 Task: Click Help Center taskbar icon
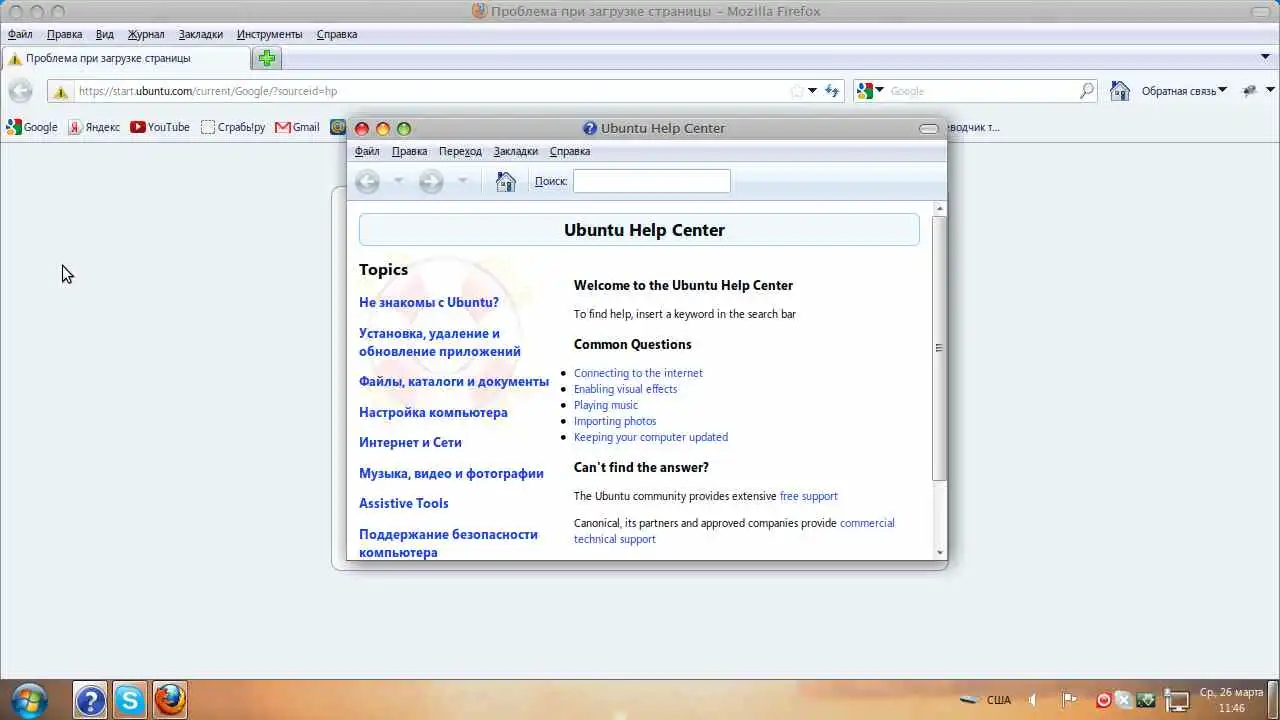coord(90,700)
